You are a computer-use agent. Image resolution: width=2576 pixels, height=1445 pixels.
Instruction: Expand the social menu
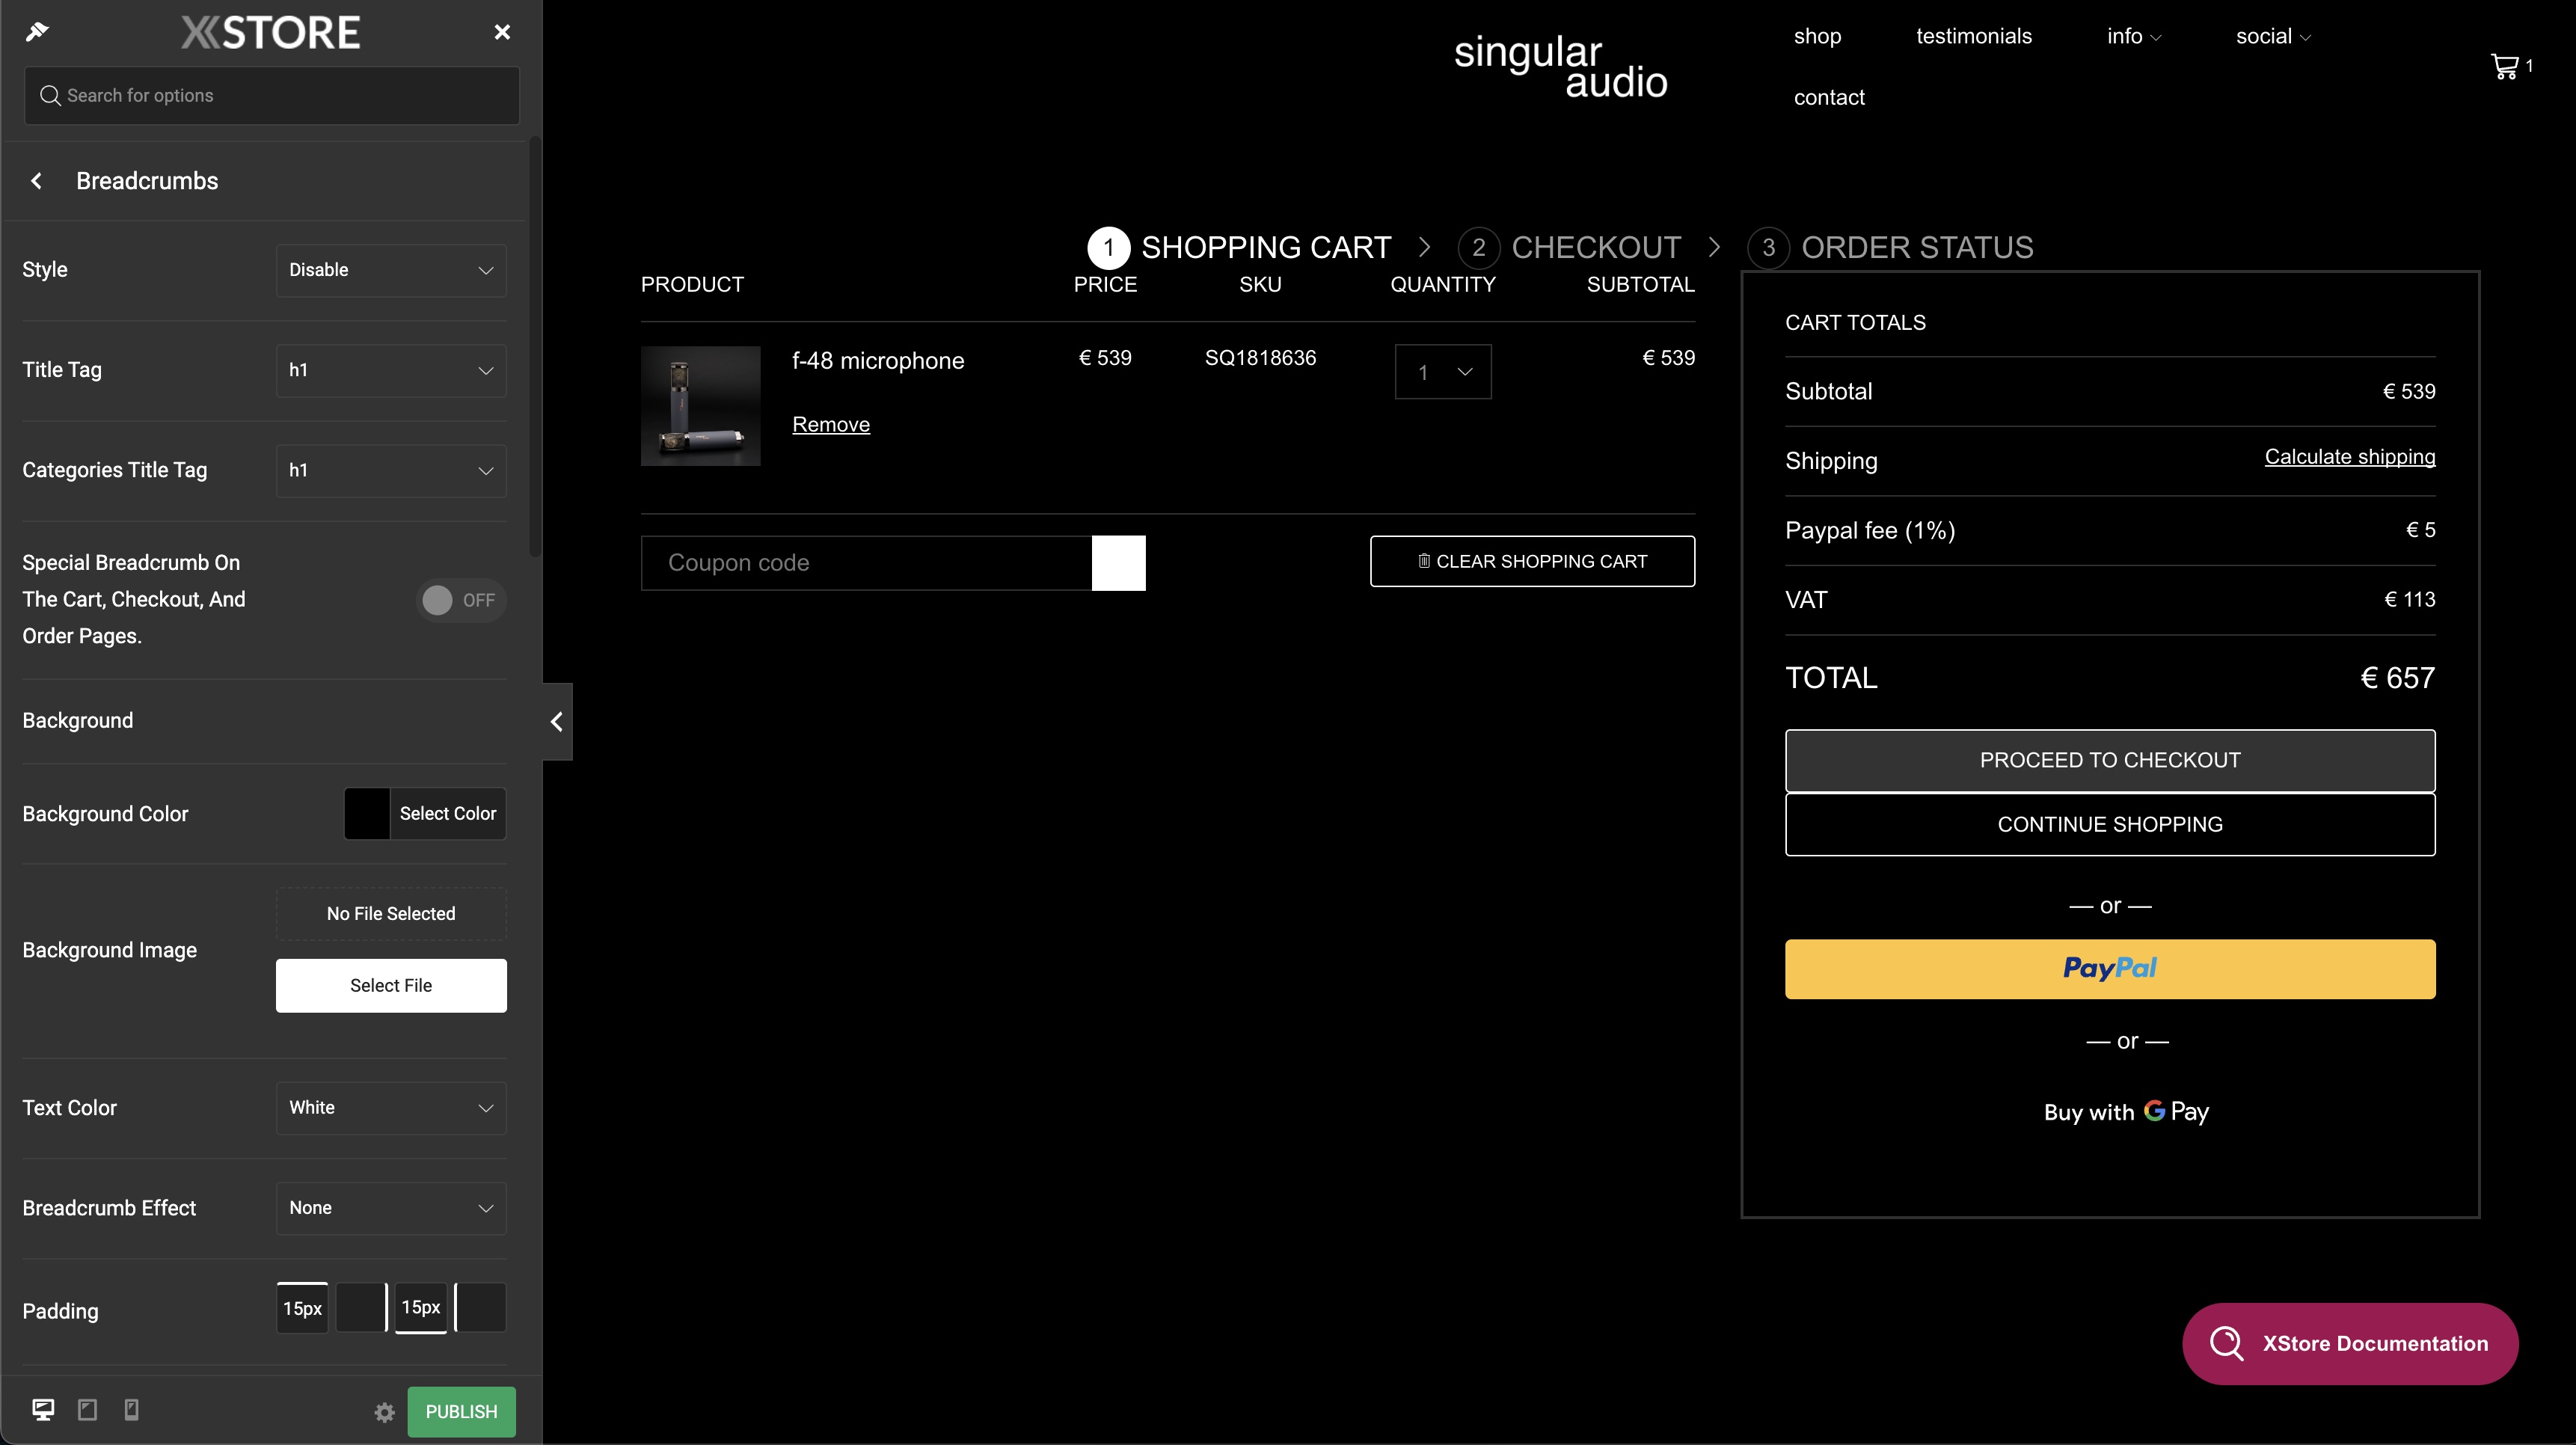(2272, 36)
